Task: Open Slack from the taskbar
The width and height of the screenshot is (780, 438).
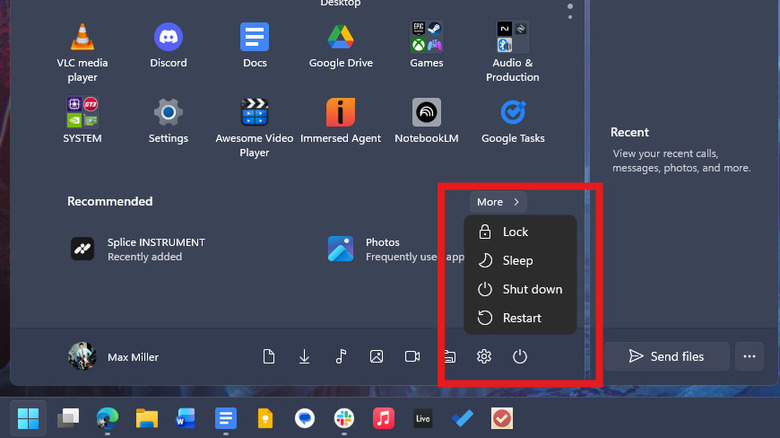Action: 344,418
